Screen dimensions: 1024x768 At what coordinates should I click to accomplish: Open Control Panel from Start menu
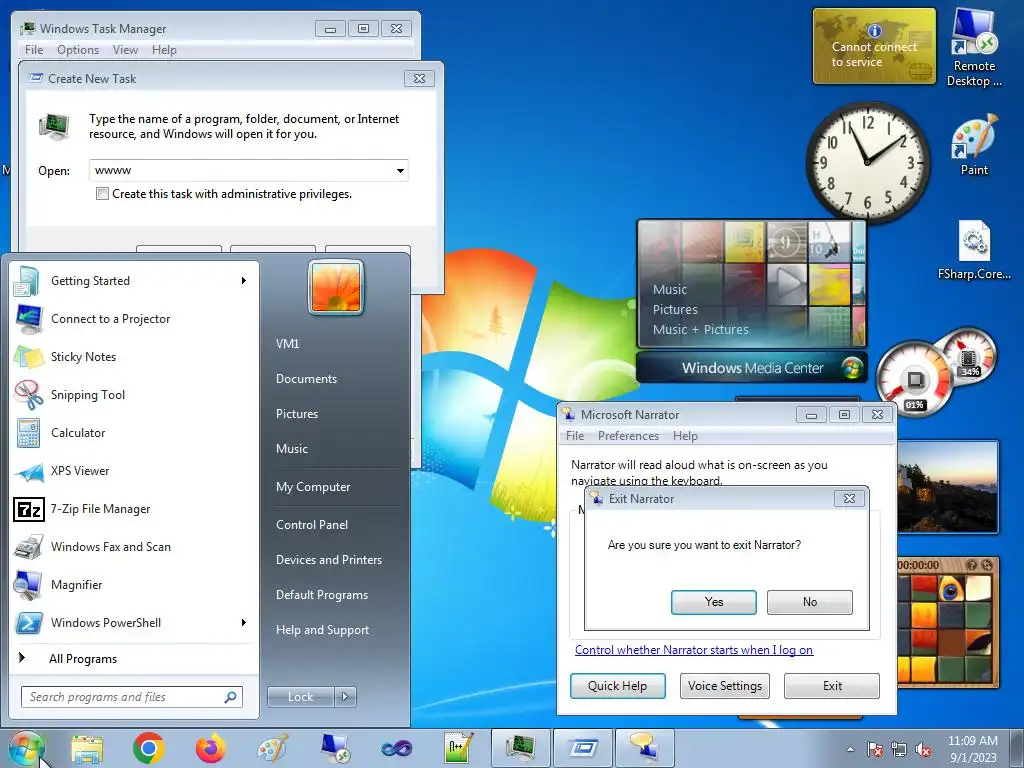pyautogui.click(x=312, y=525)
